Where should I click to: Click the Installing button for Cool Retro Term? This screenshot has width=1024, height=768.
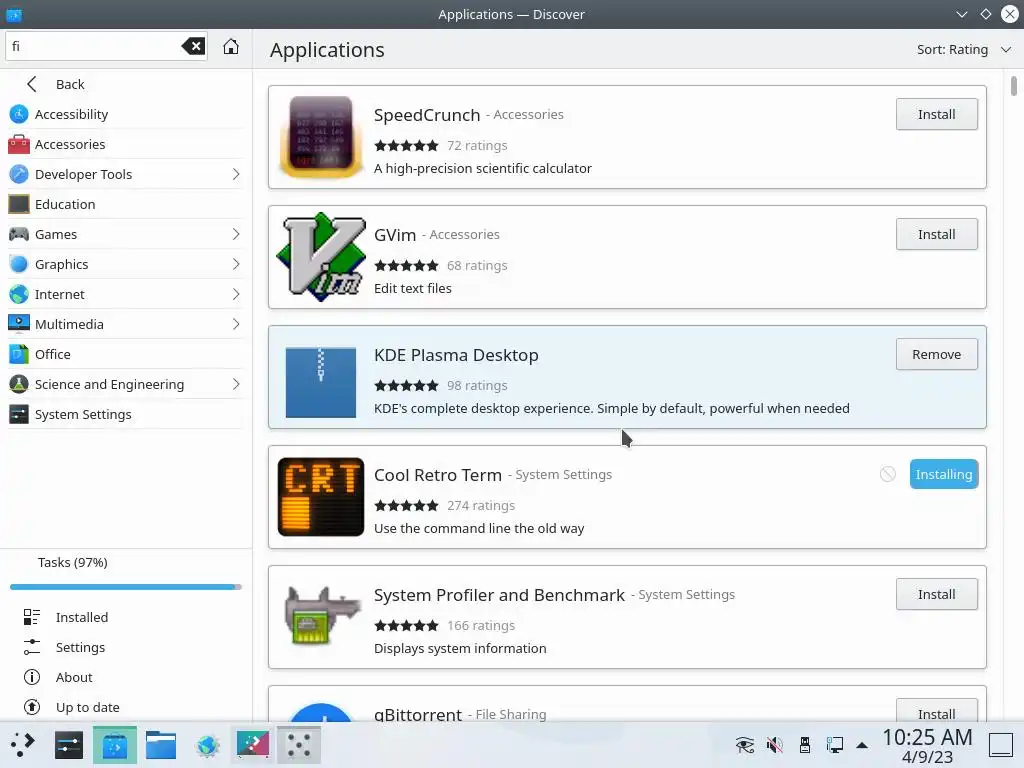[944, 475]
